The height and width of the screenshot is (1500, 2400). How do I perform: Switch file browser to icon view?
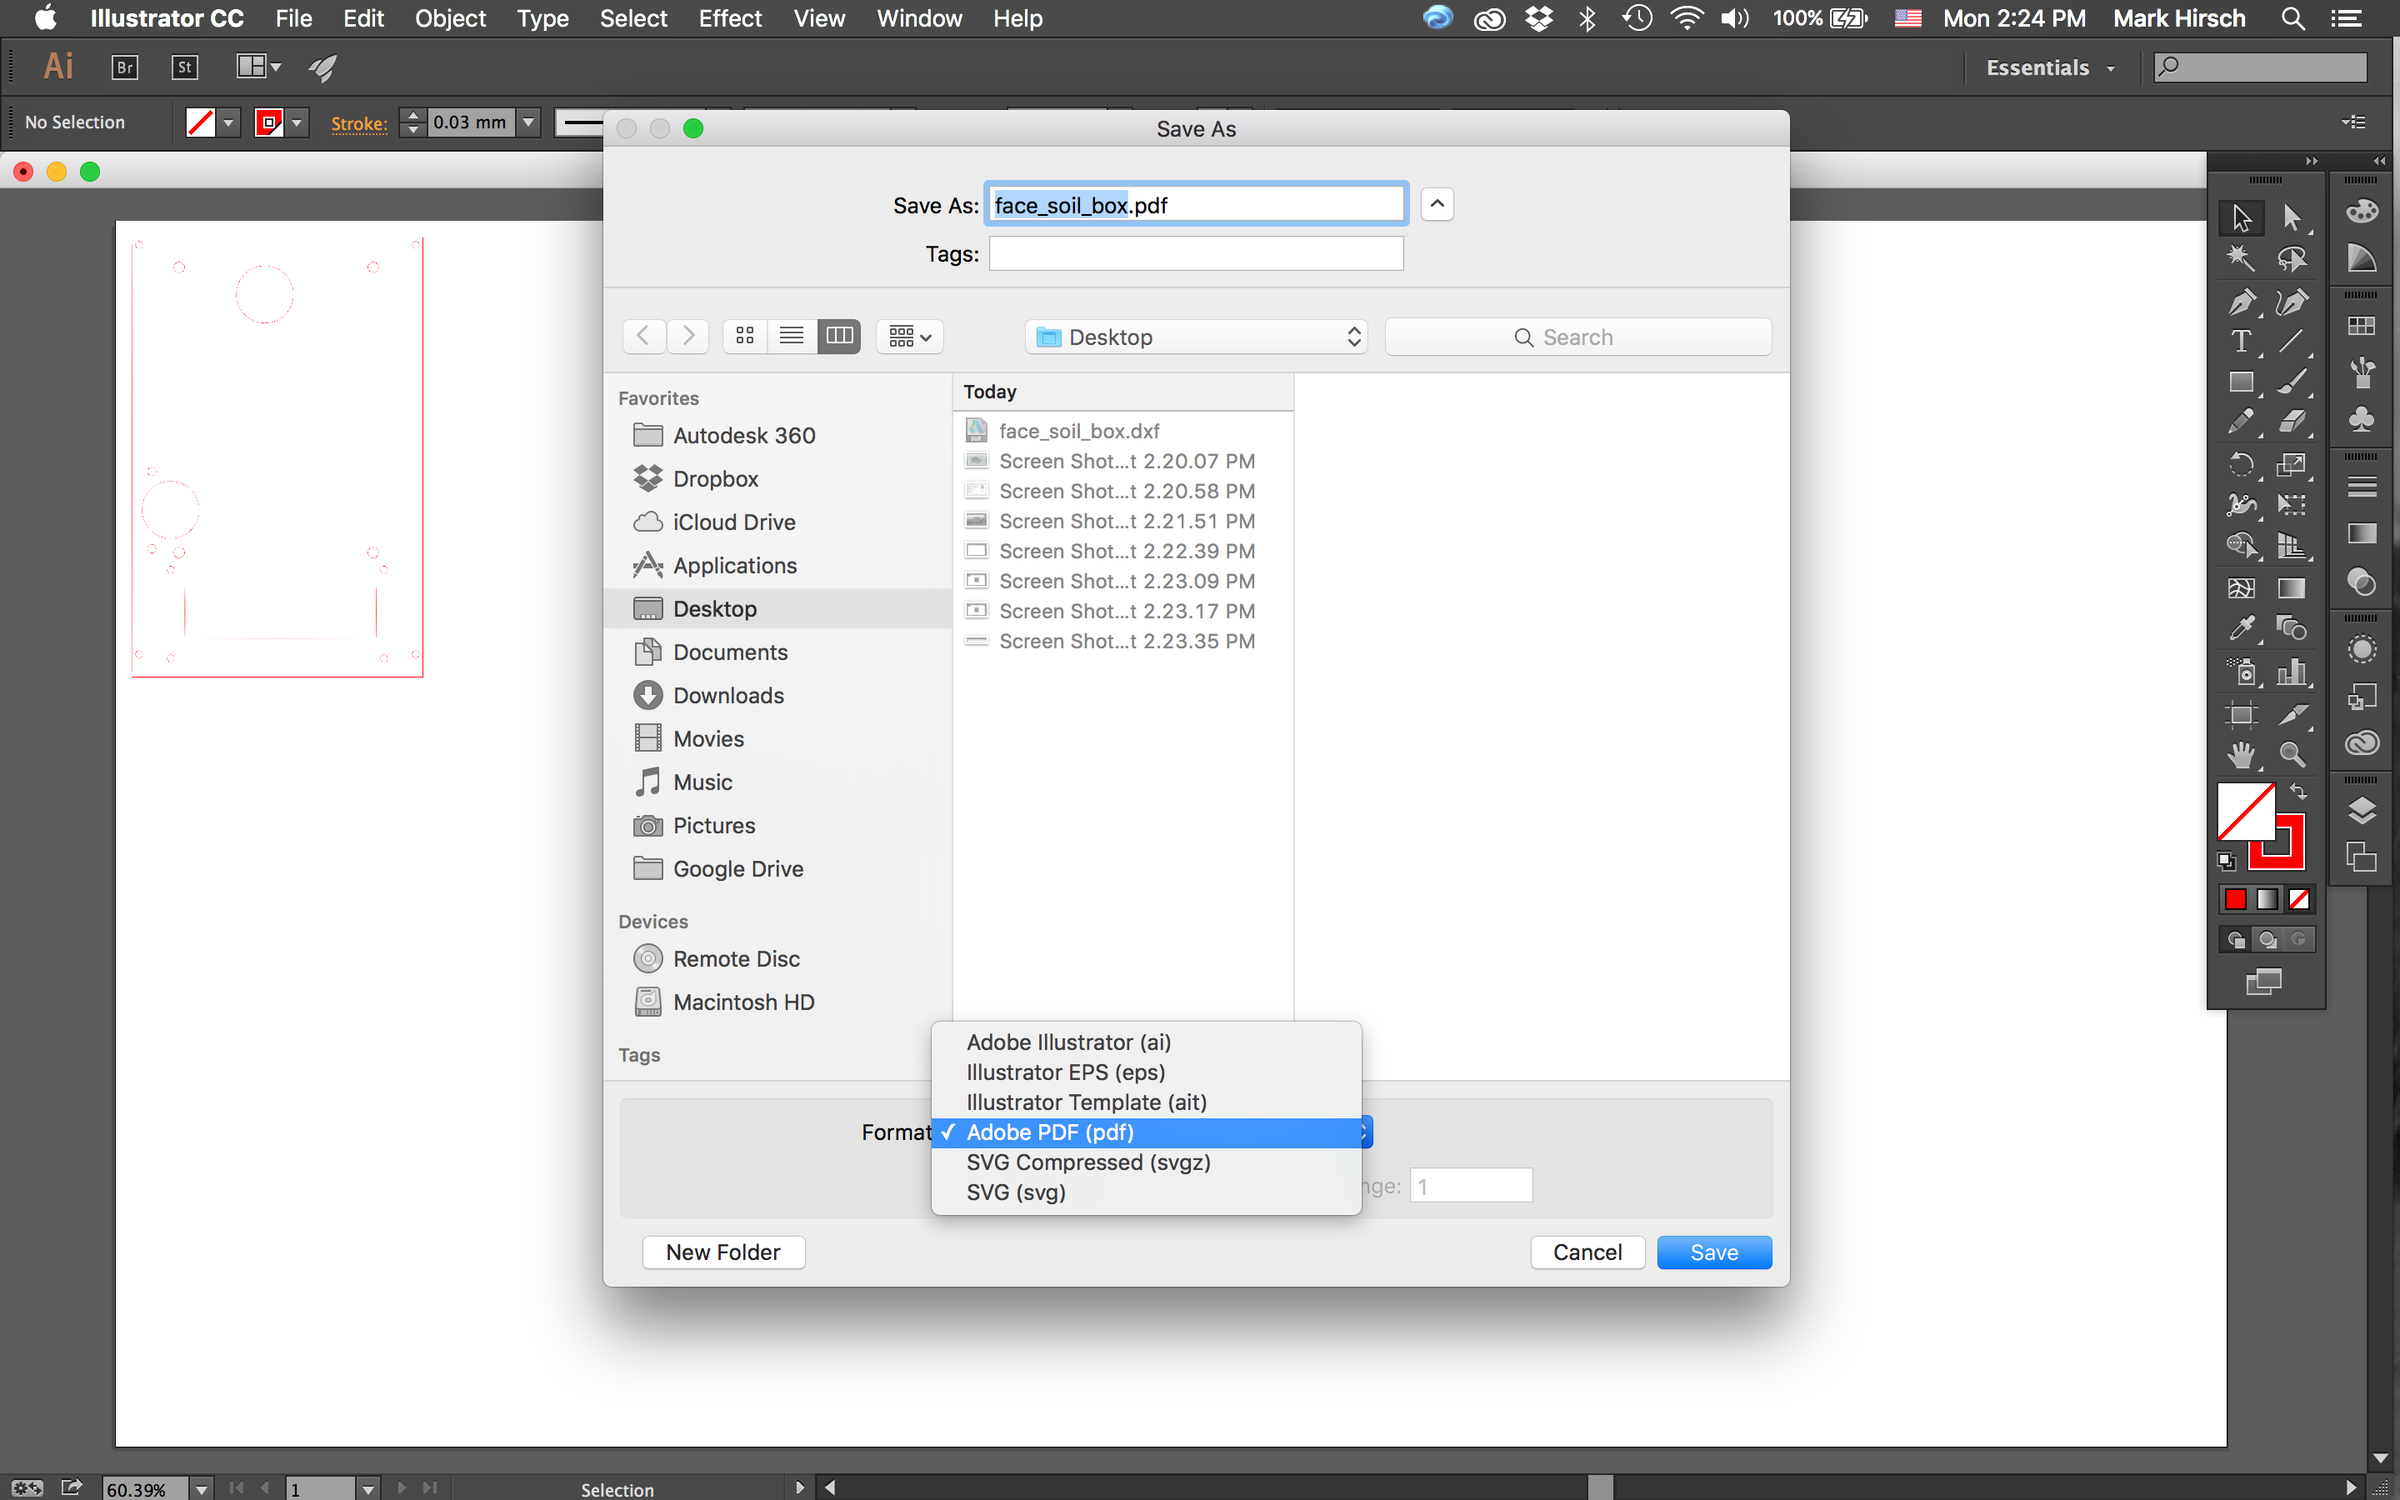(744, 336)
